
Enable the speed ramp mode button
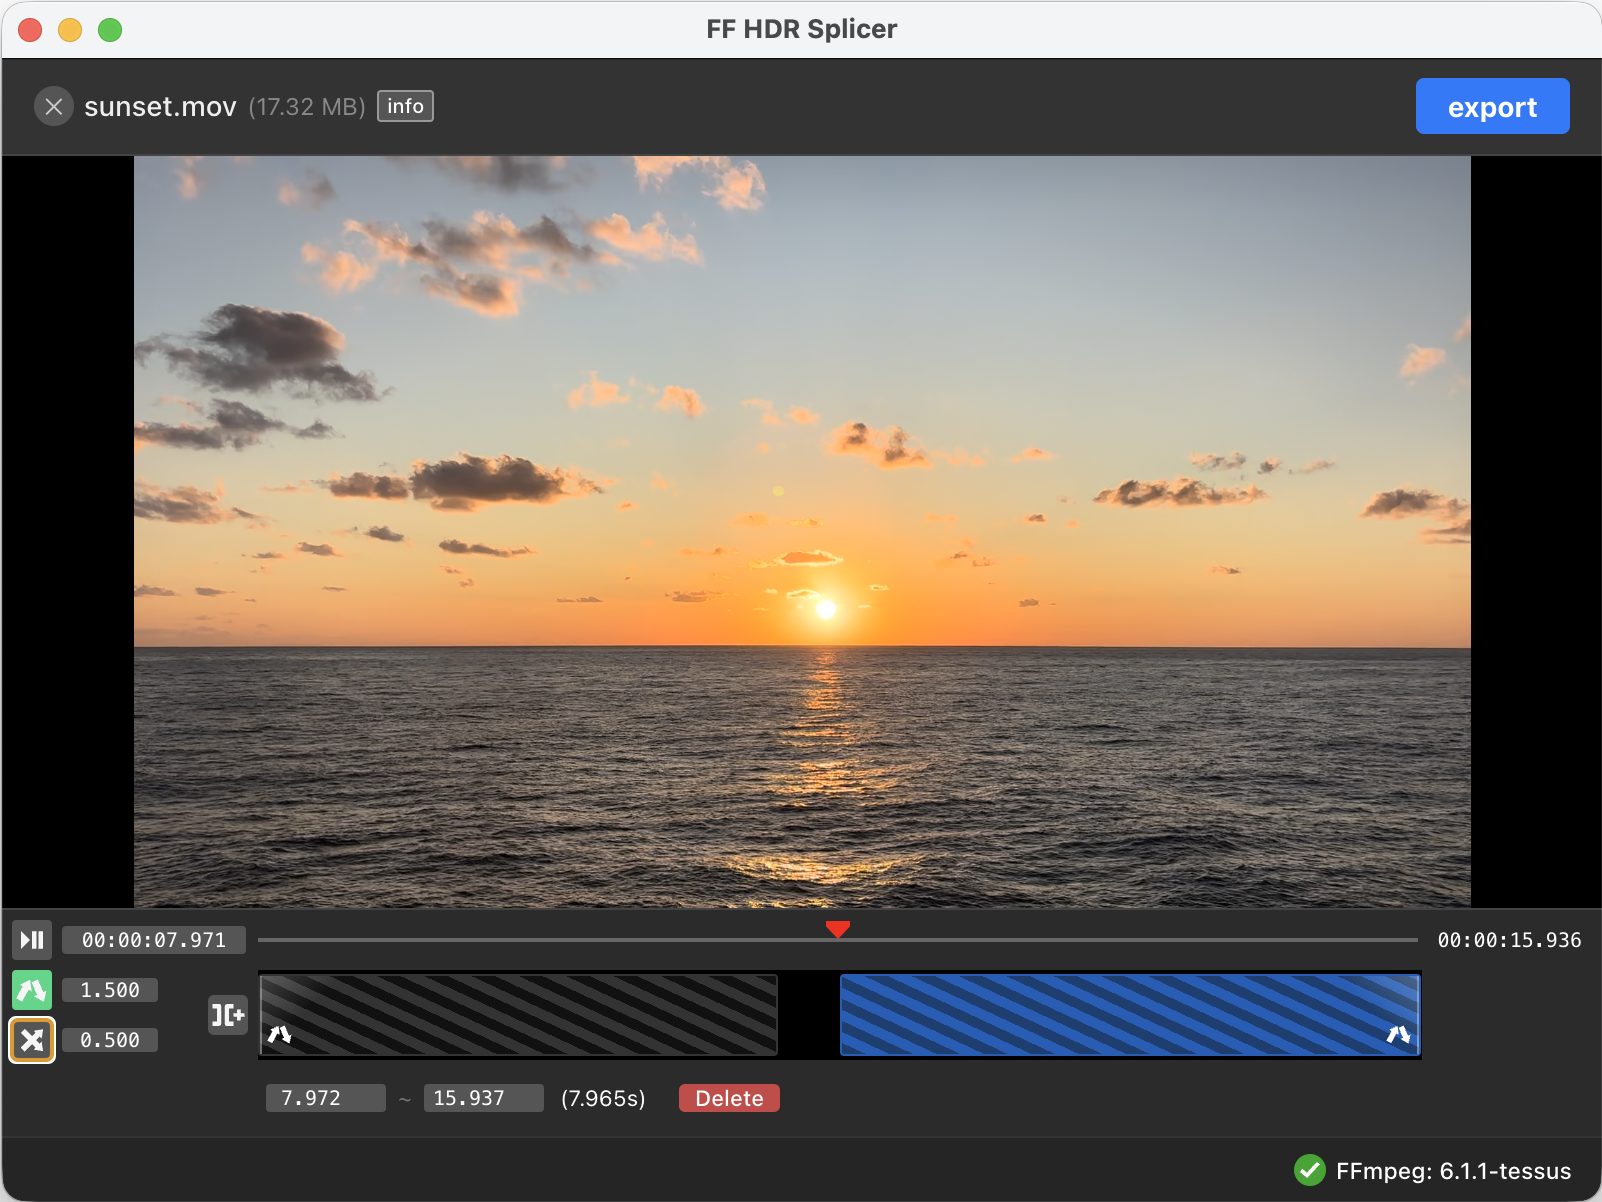[31, 989]
